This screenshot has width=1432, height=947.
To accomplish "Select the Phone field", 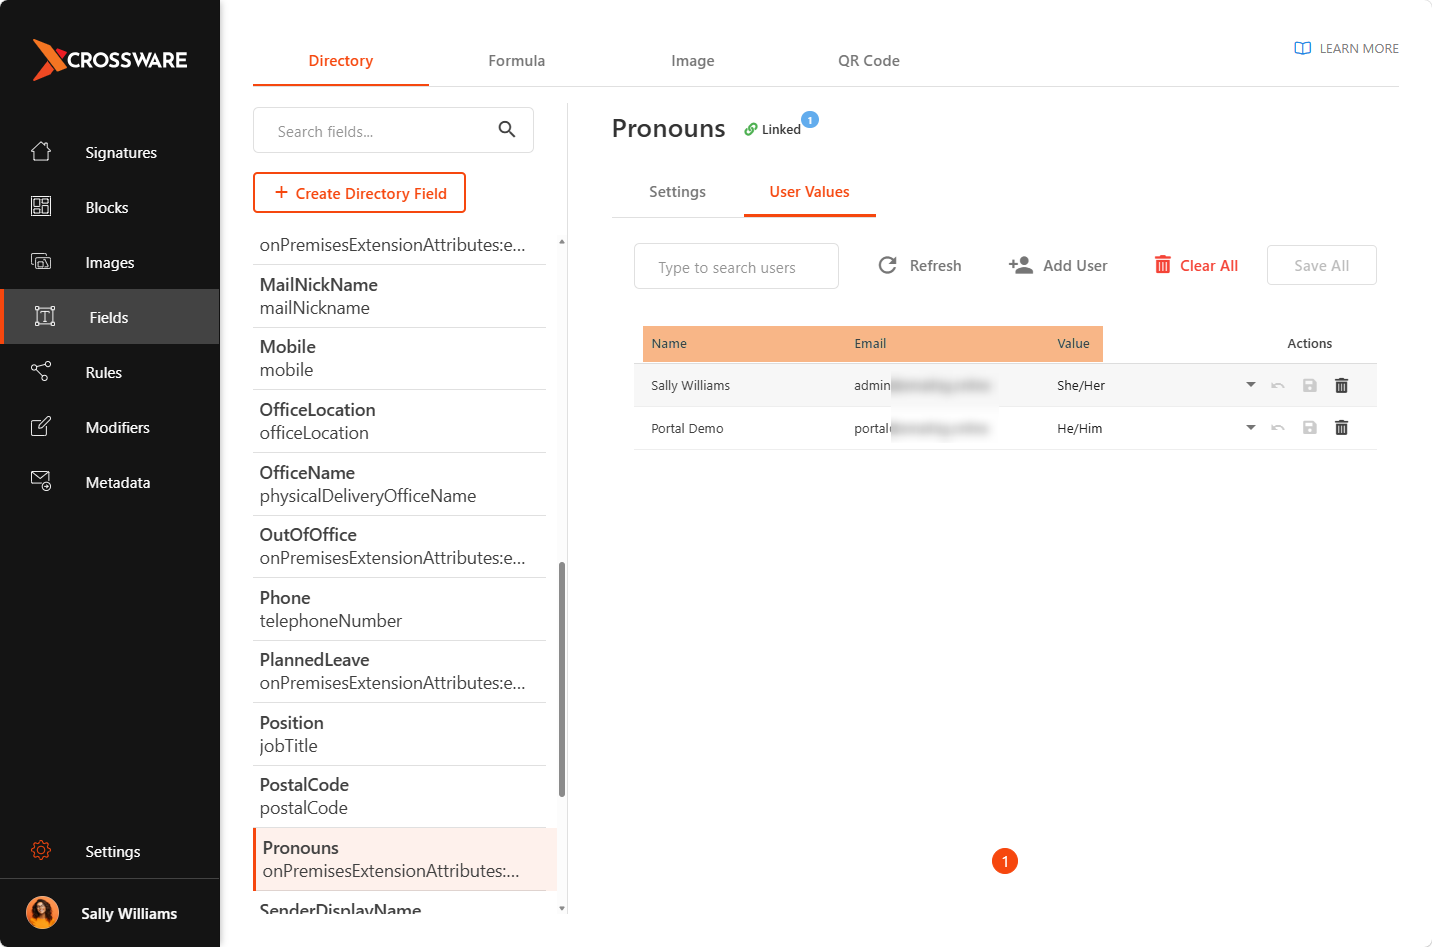I will click(x=400, y=609).
